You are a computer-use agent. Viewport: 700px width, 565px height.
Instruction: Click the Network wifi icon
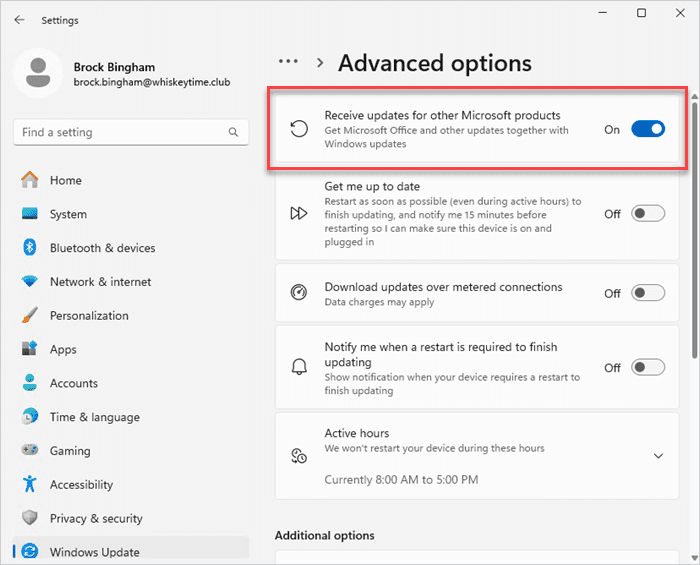tap(29, 282)
